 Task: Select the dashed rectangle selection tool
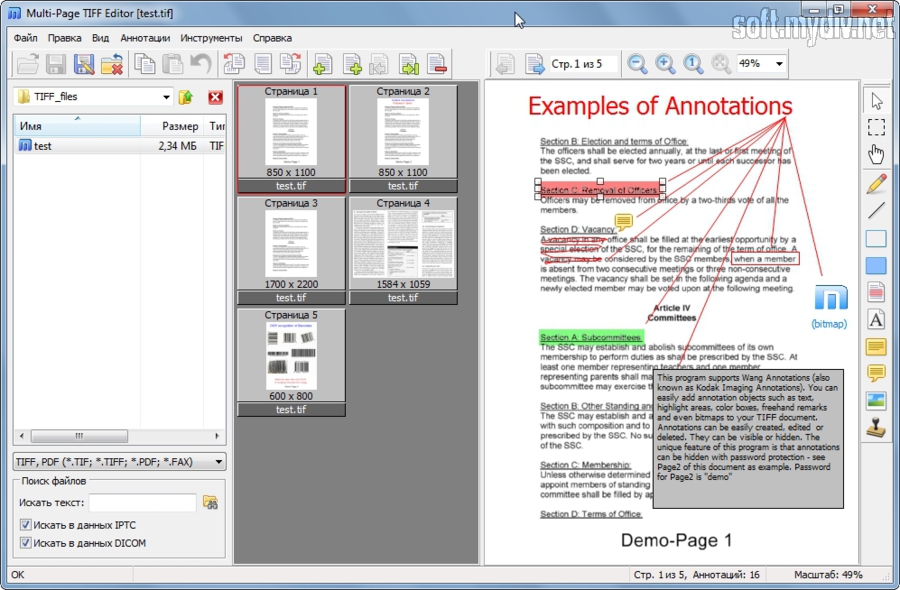pos(876,127)
